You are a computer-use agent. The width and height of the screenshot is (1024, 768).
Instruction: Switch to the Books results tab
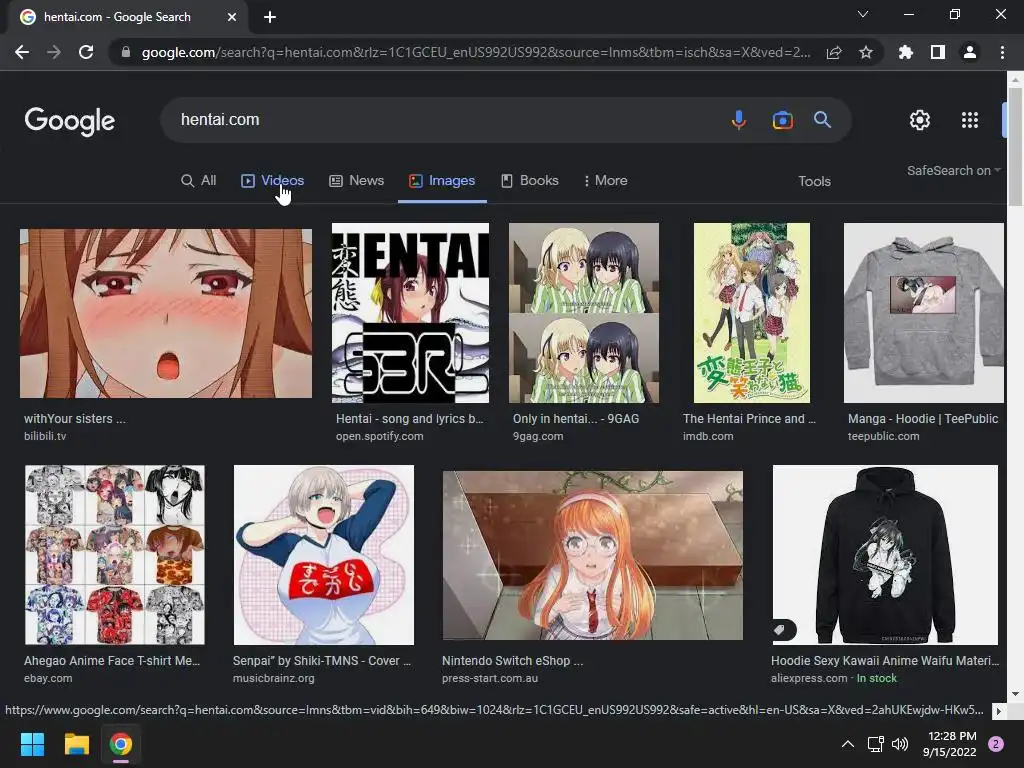(x=530, y=181)
